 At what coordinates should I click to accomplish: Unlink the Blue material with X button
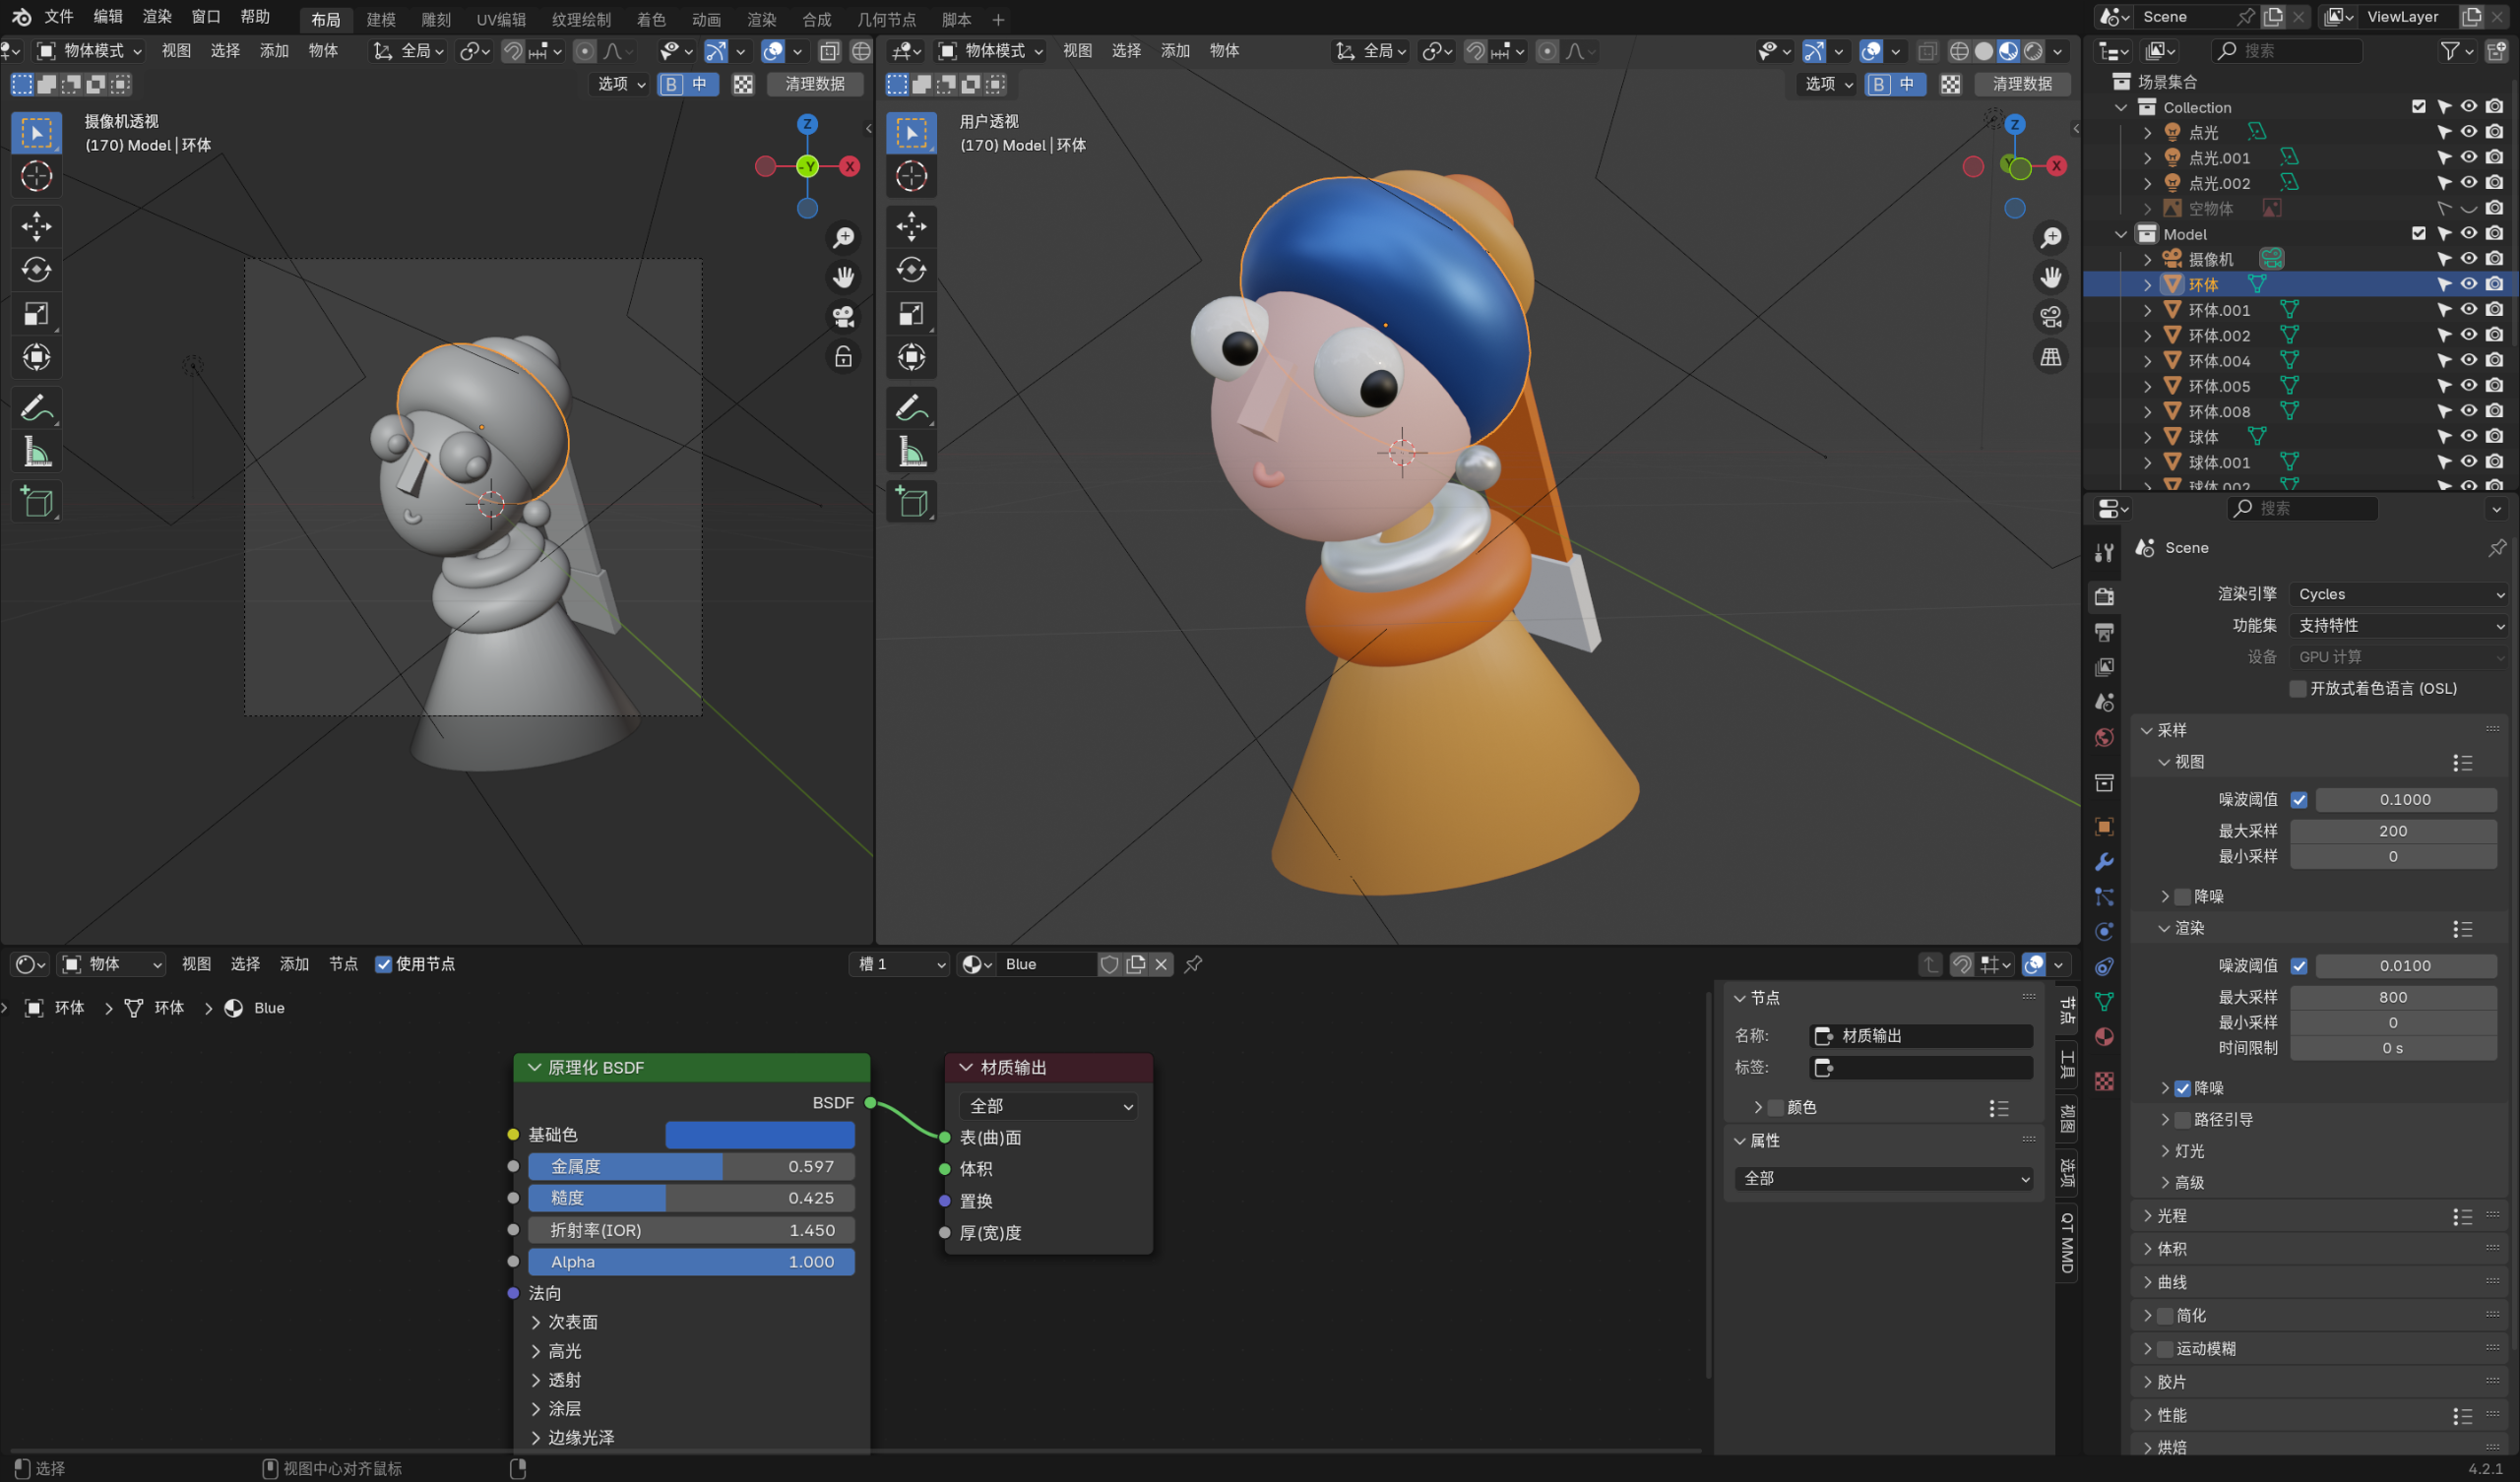(x=1161, y=964)
